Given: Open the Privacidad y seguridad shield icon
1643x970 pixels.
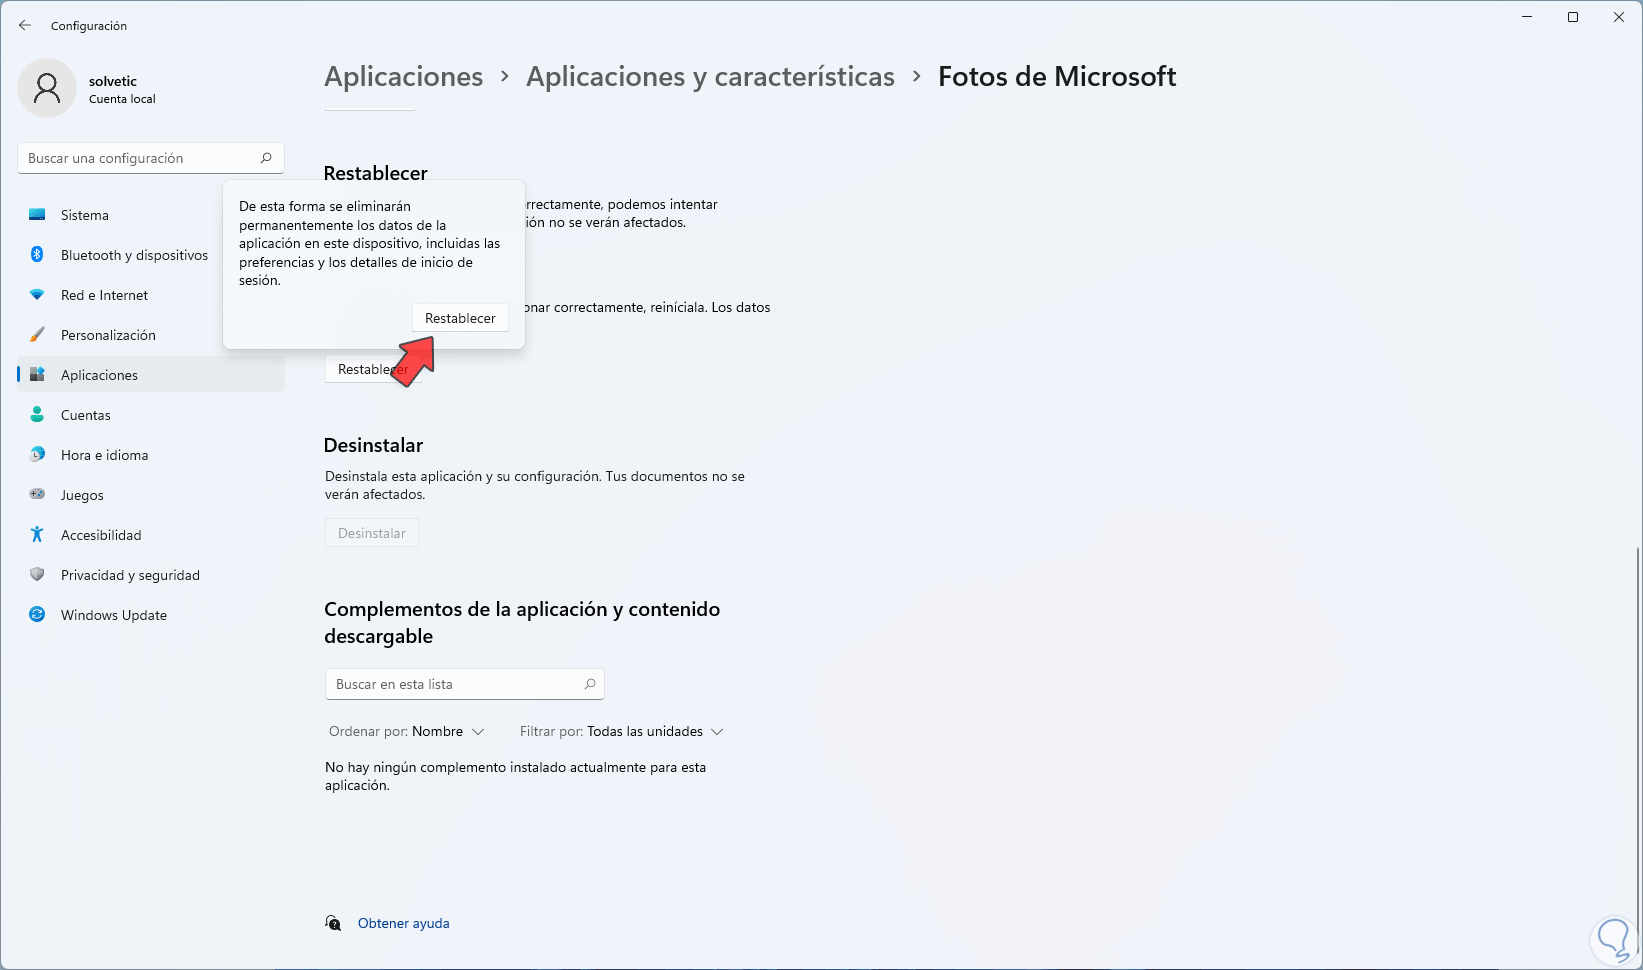Looking at the screenshot, I should coord(37,575).
